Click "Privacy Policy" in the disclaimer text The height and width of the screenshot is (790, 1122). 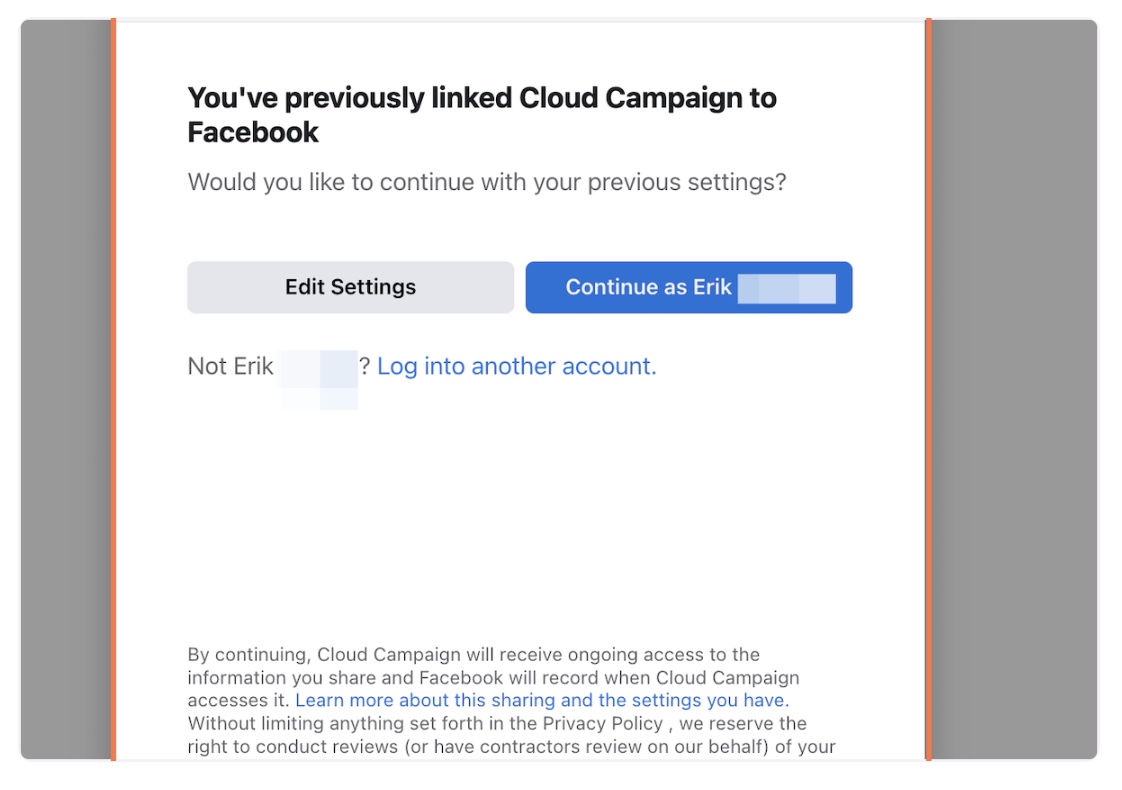tap(602, 724)
